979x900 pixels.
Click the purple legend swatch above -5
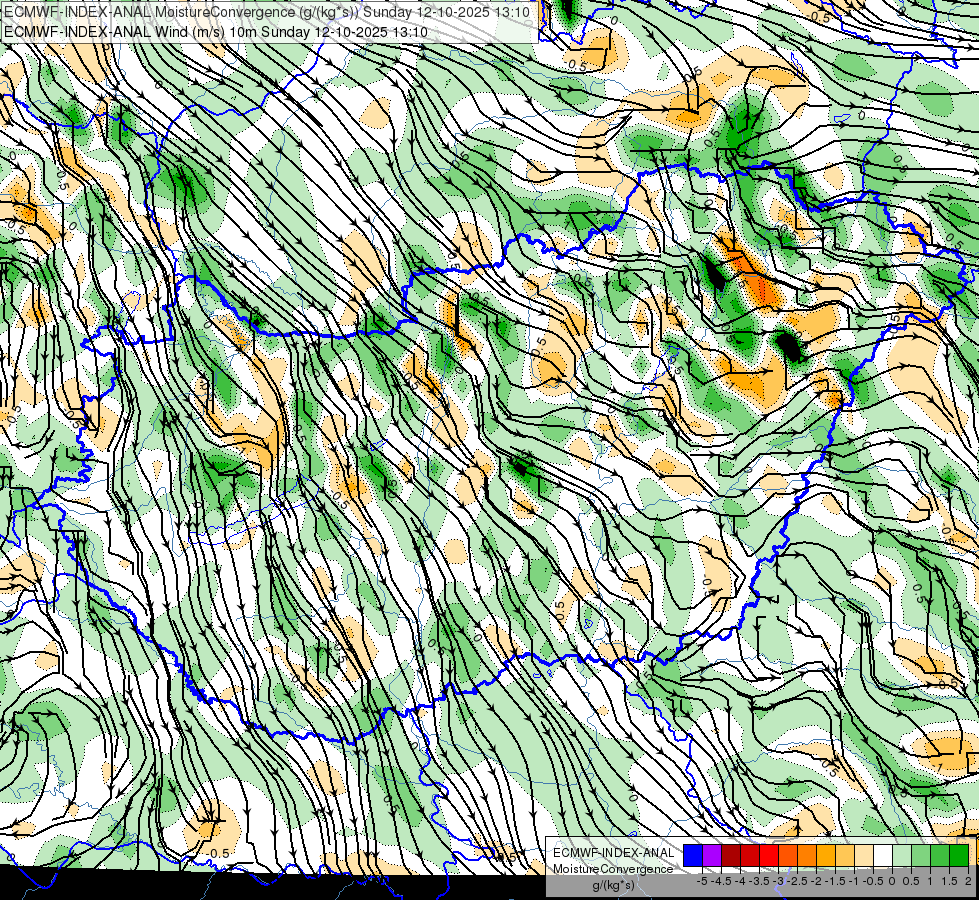(x=712, y=856)
